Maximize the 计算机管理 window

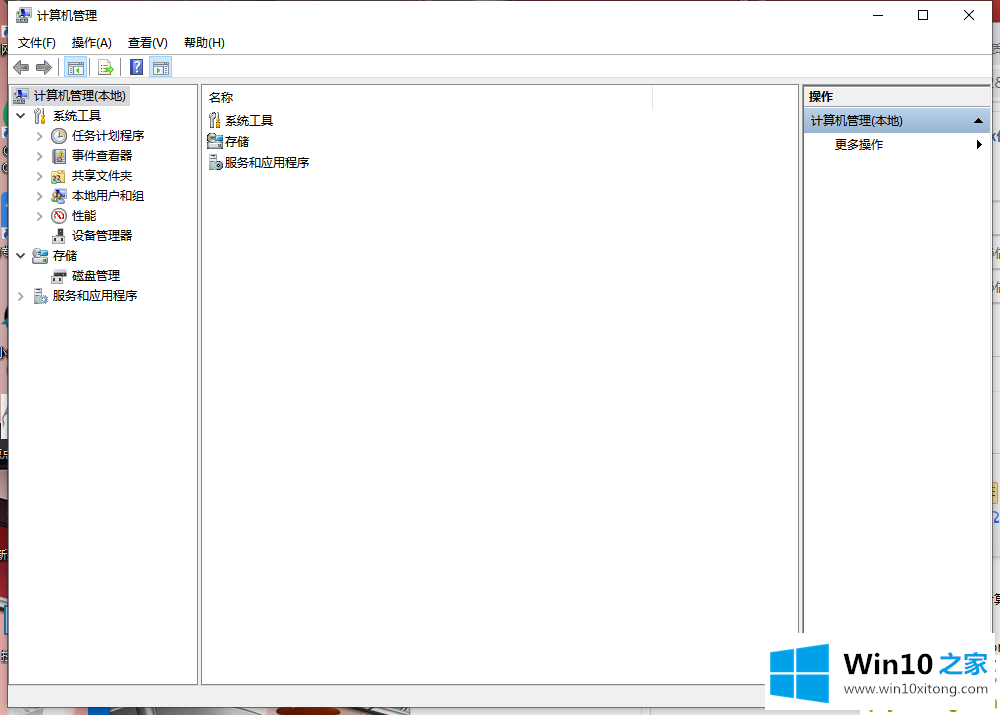click(923, 15)
